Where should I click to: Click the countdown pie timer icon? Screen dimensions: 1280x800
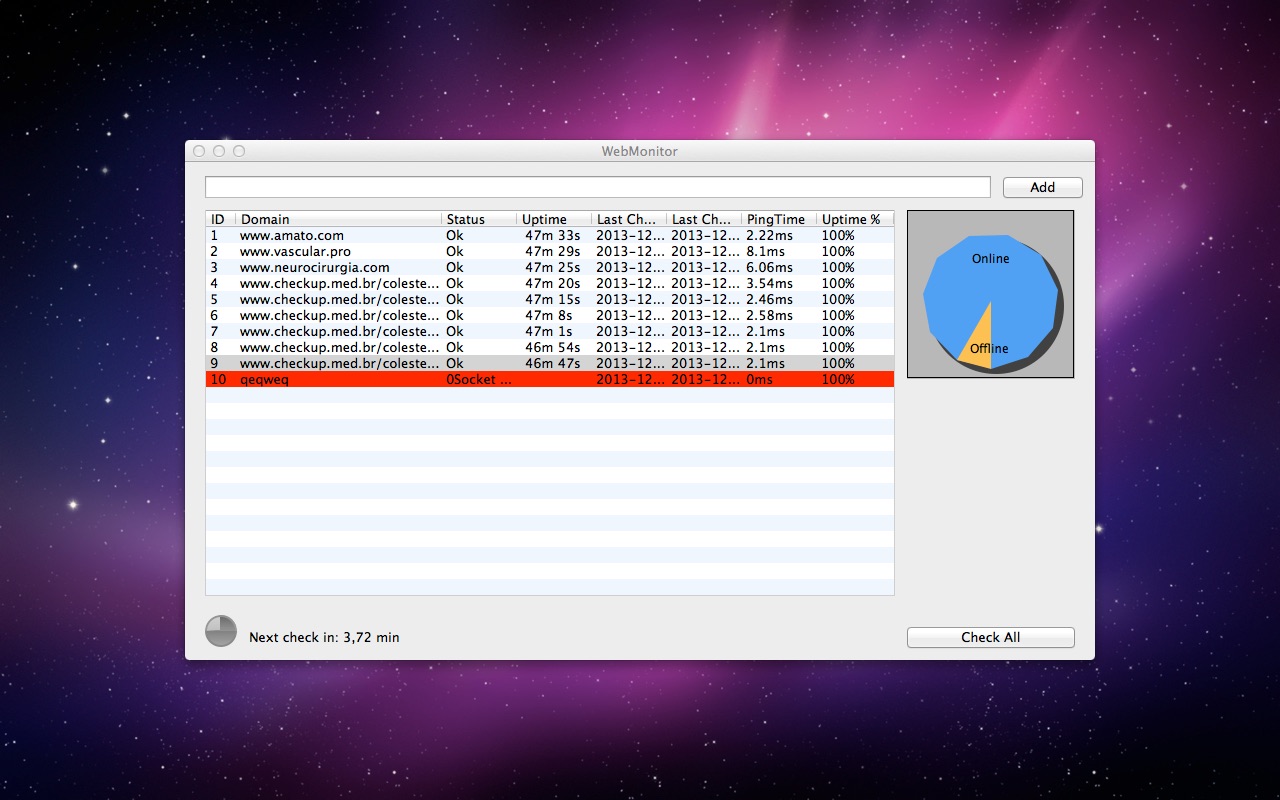click(x=221, y=631)
